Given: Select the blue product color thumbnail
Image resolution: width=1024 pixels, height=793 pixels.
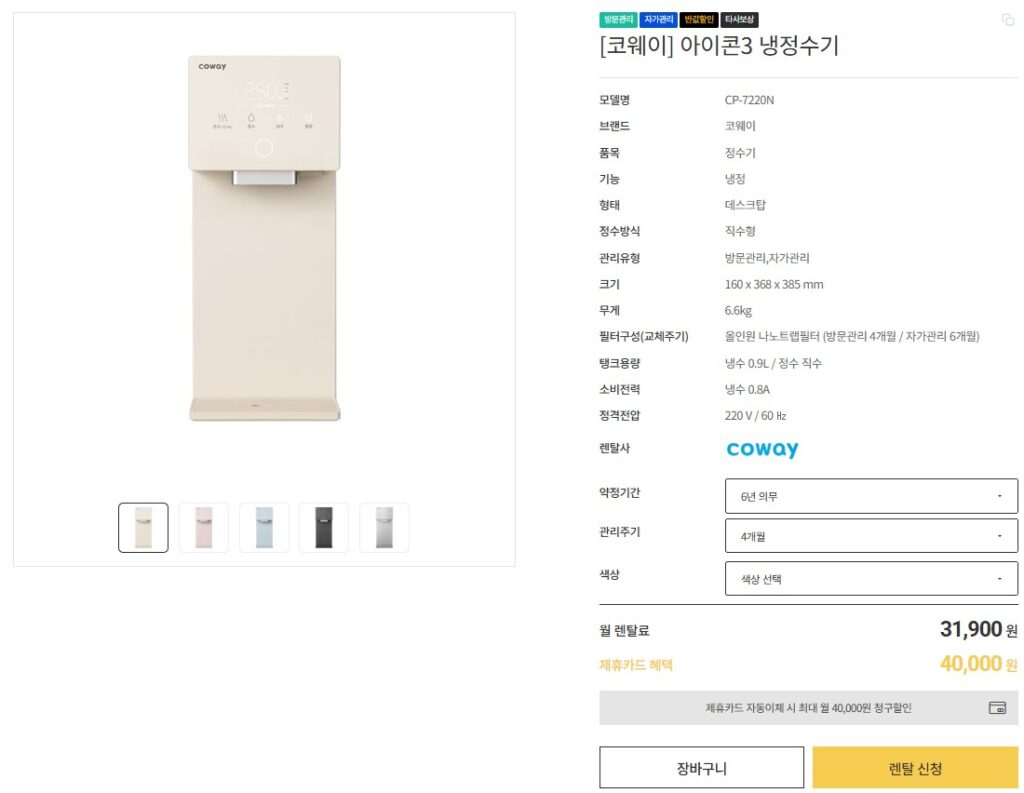Looking at the screenshot, I should click(263, 526).
